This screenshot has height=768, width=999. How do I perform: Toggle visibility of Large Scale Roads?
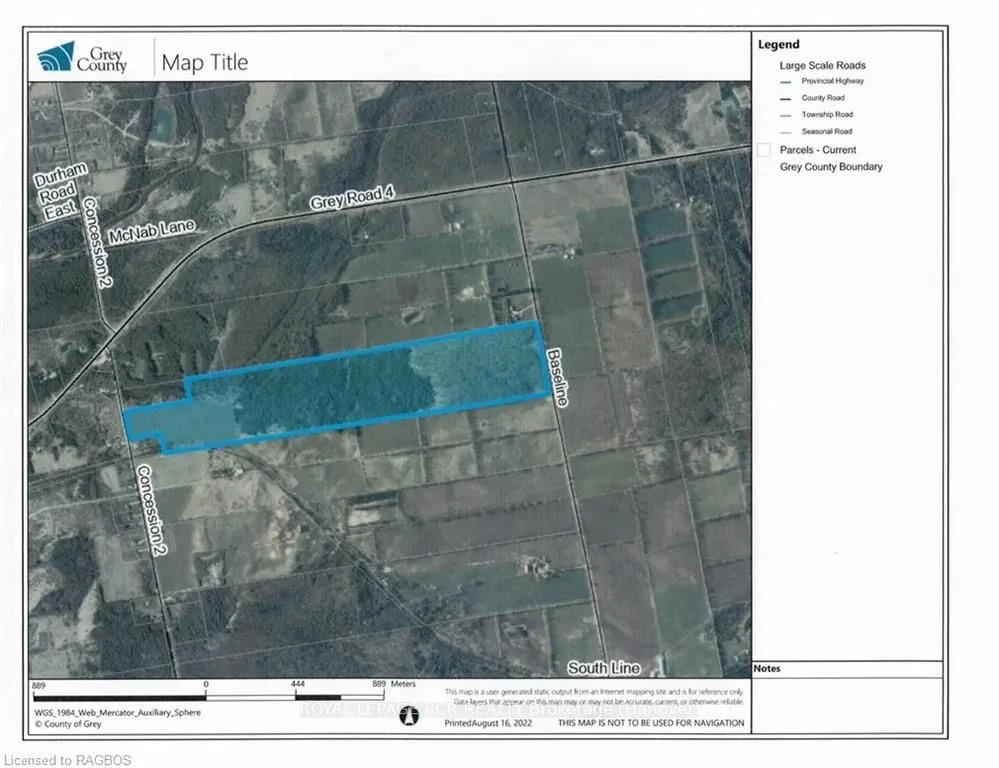(824, 64)
